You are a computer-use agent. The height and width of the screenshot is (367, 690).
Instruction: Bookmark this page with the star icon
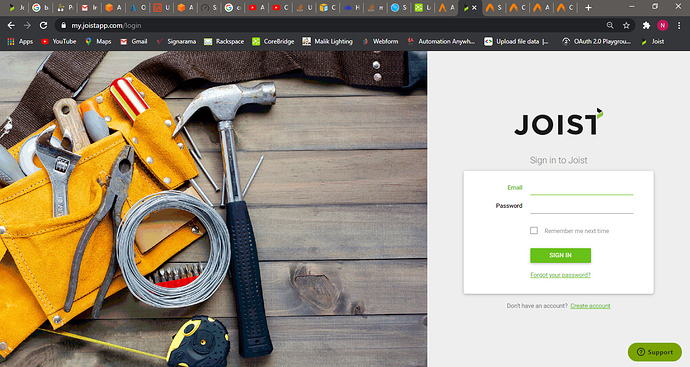(x=626, y=26)
